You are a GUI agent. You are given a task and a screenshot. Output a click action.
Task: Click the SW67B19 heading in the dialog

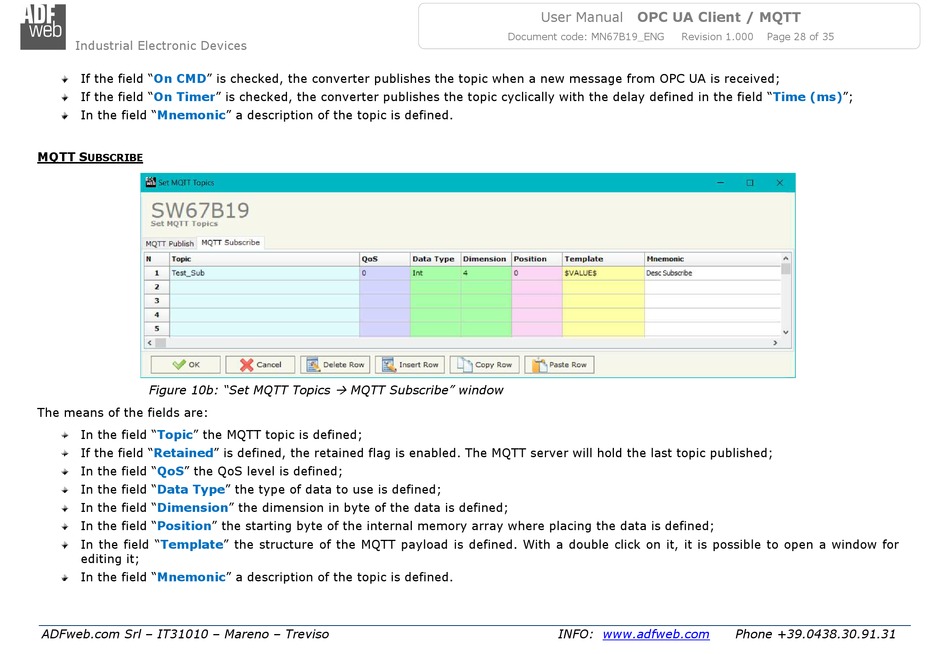(x=200, y=210)
